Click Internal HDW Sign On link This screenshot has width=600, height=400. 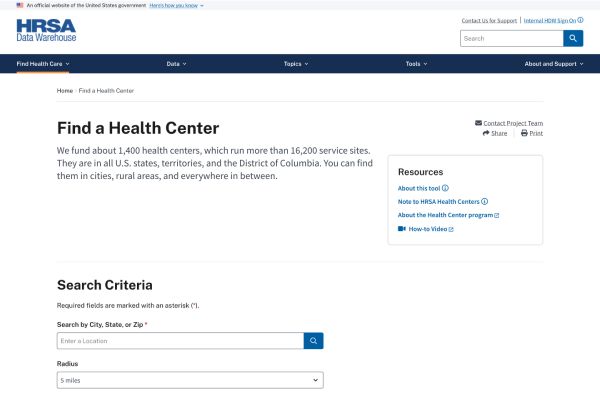click(x=550, y=20)
